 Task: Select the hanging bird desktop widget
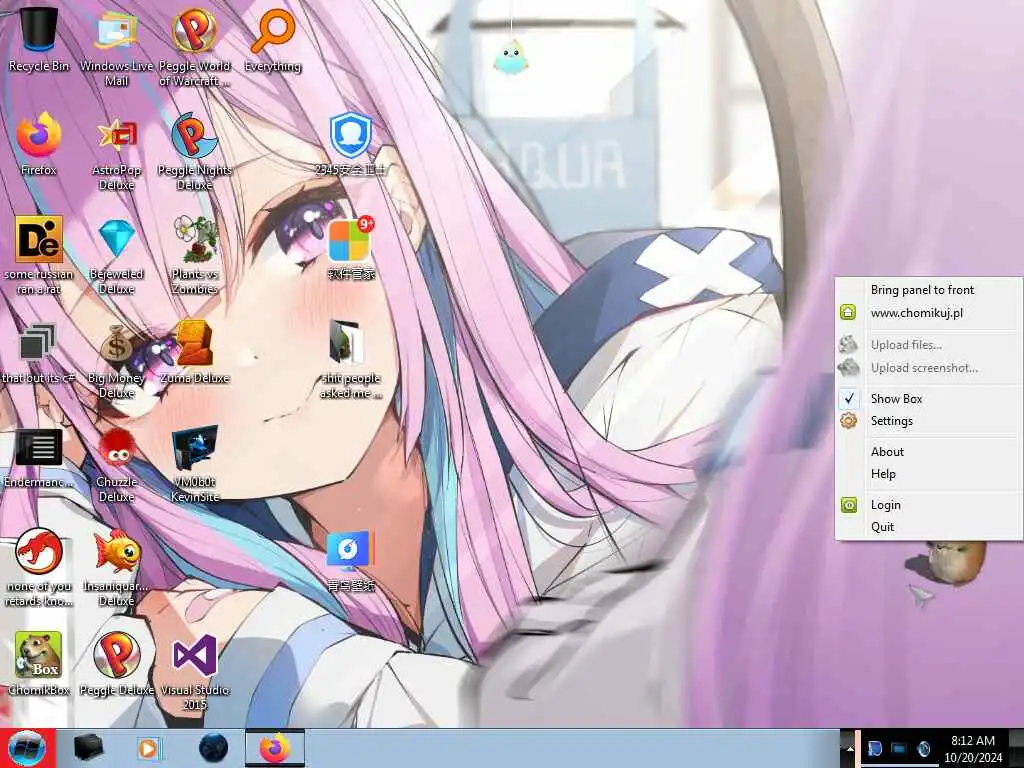[x=511, y=57]
